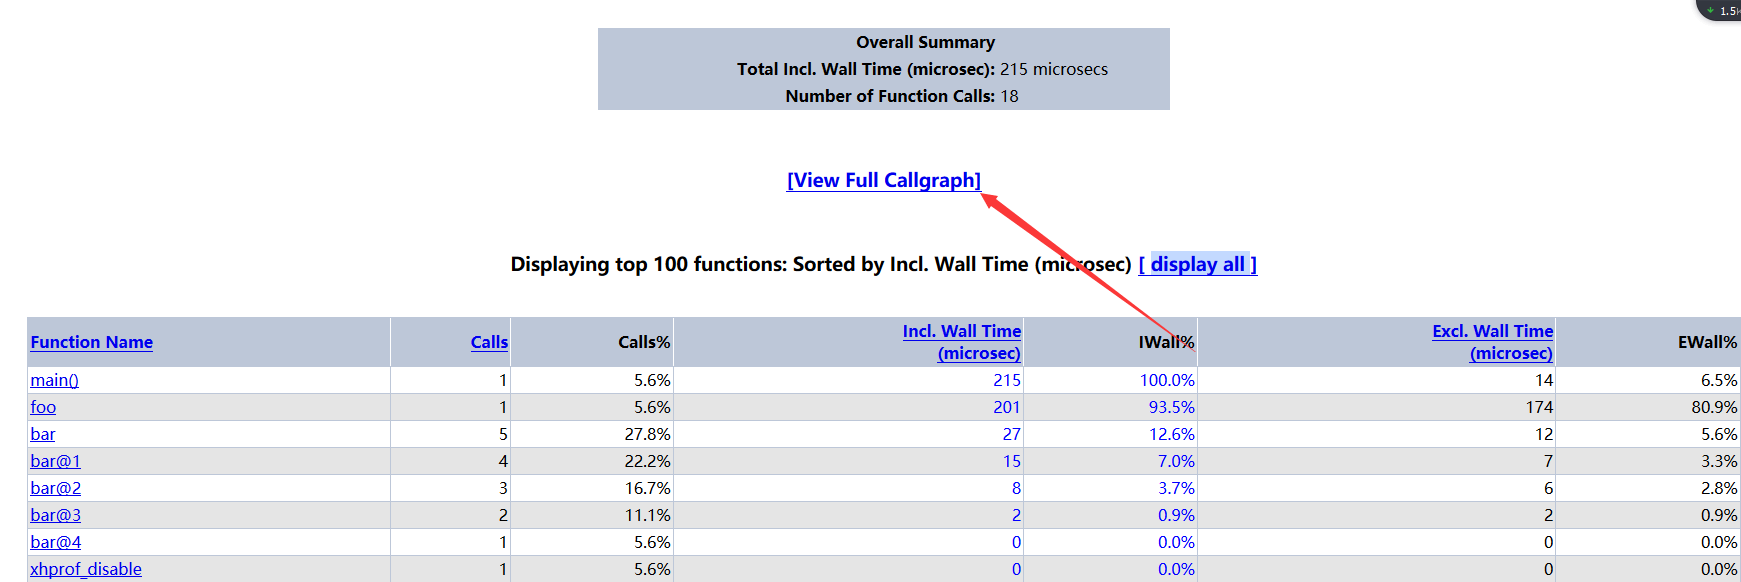
Task: Click the Calls% column header
Action: (x=644, y=342)
